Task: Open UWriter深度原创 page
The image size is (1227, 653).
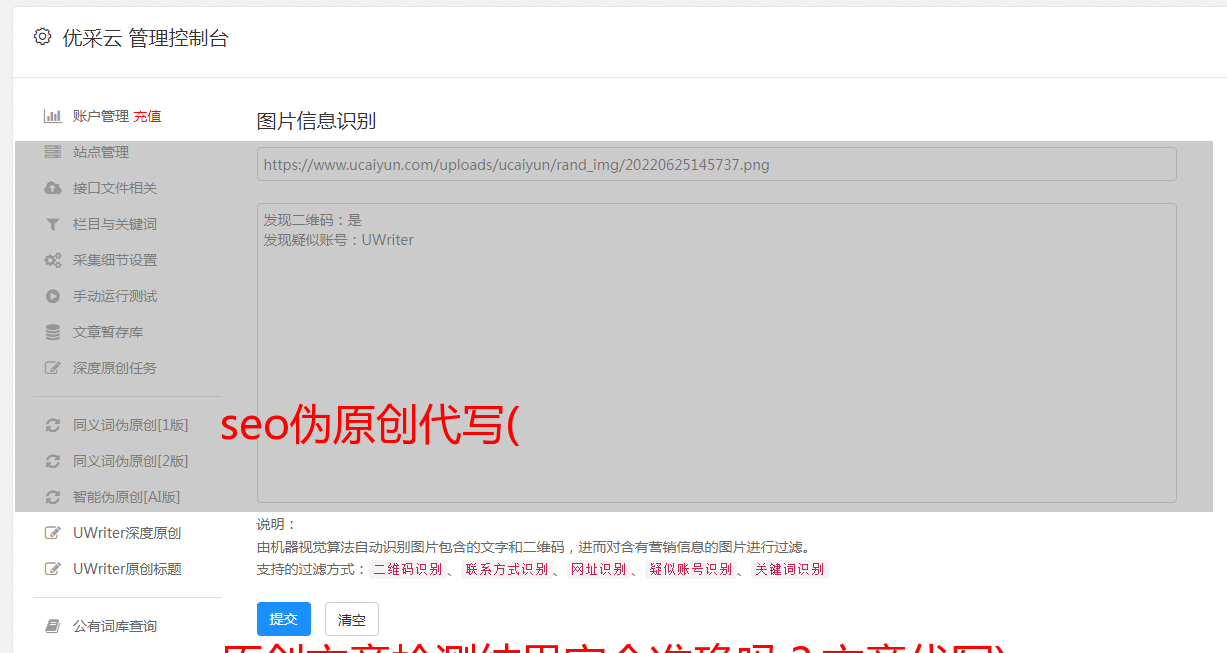Action: [127, 533]
